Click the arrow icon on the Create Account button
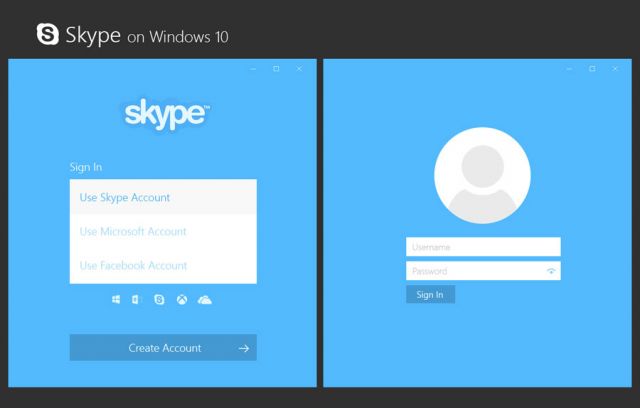The height and width of the screenshot is (408, 640). click(x=244, y=348)
